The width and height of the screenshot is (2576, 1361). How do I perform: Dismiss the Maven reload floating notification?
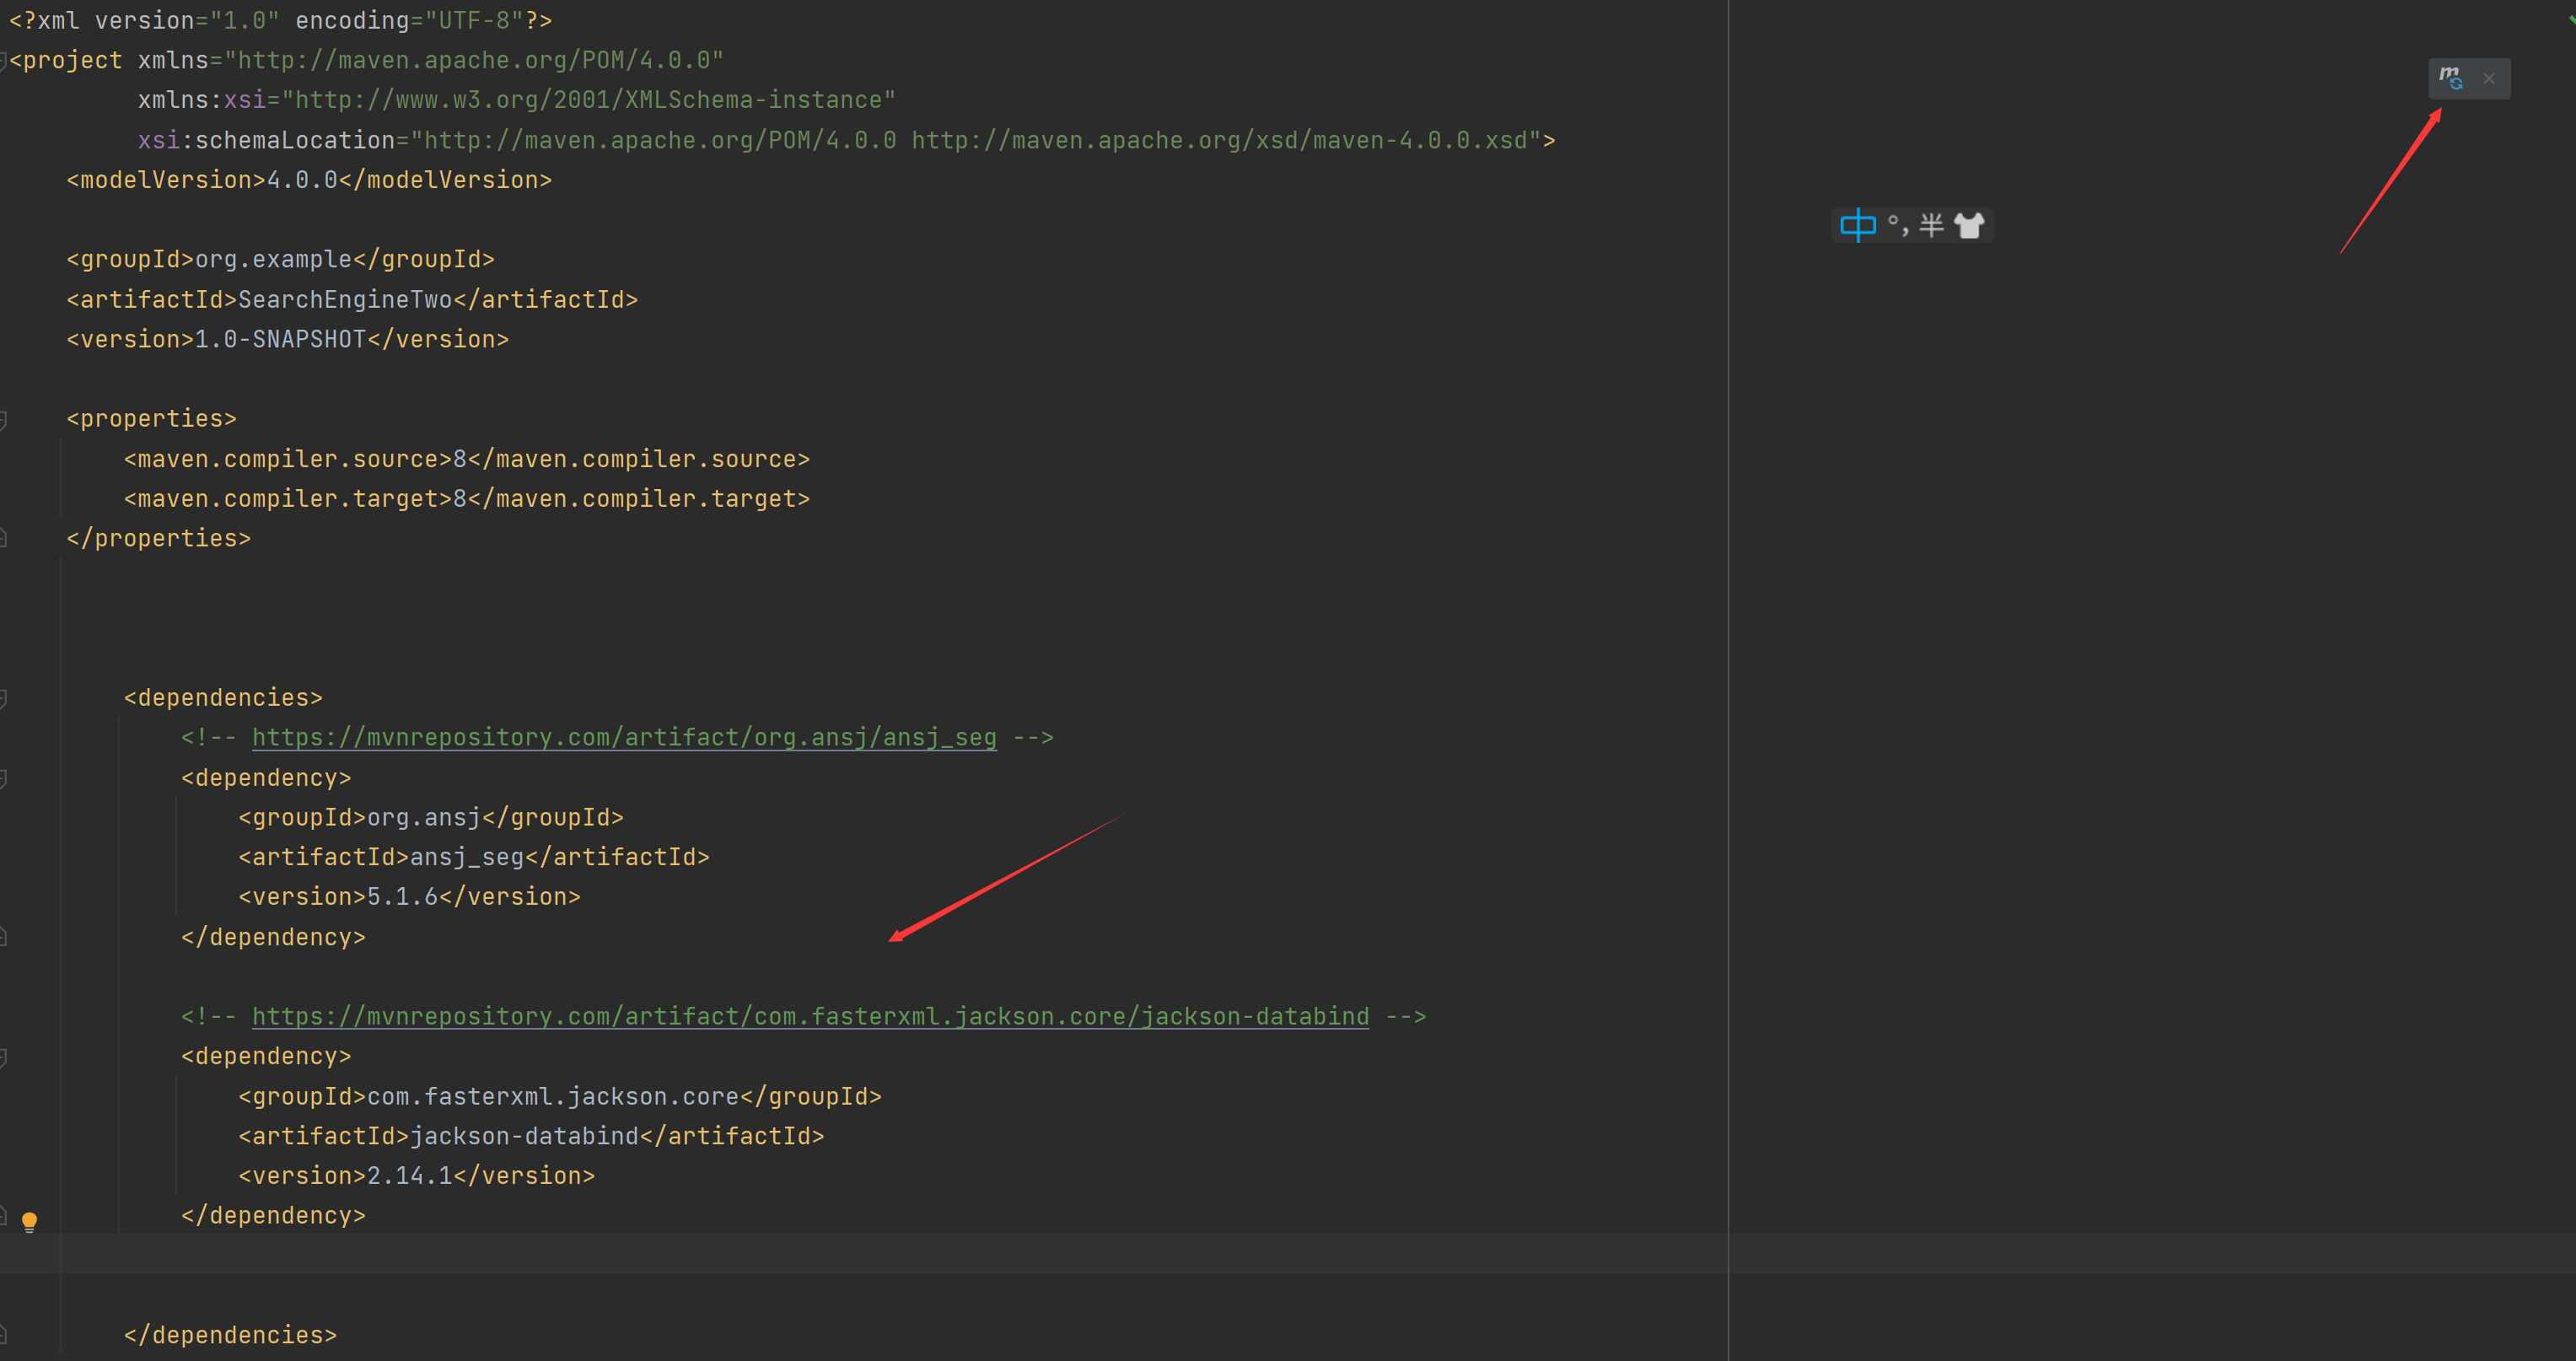coord(2489,78)
